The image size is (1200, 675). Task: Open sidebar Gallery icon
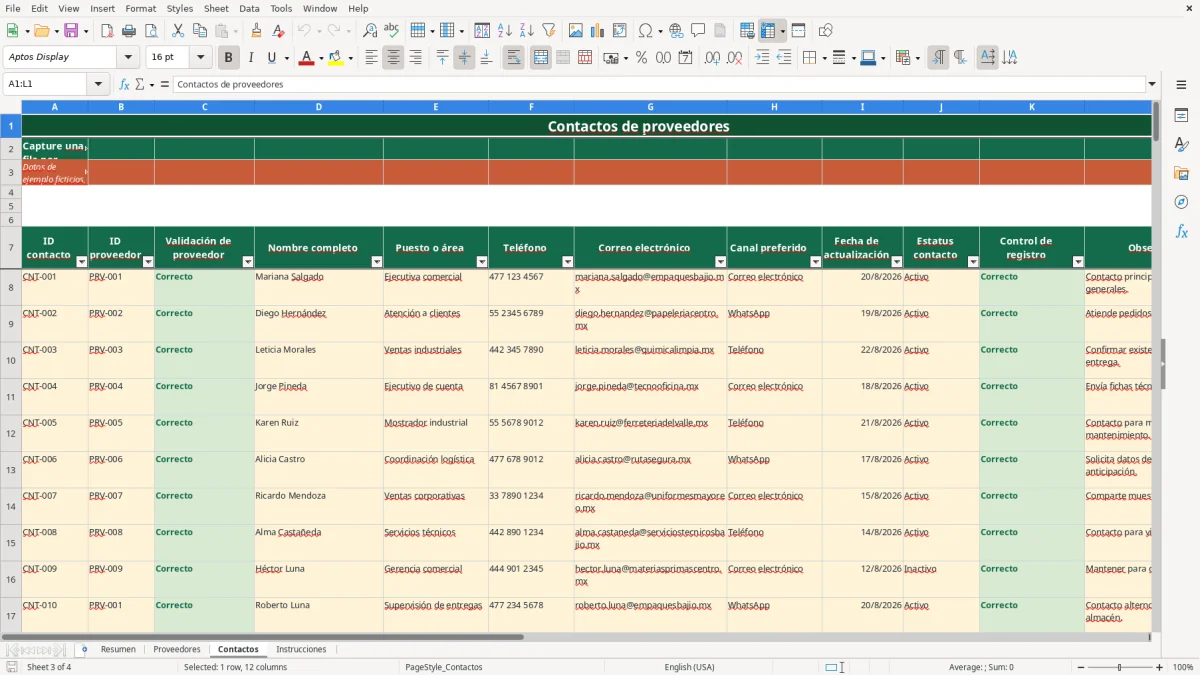[1181, 173]
